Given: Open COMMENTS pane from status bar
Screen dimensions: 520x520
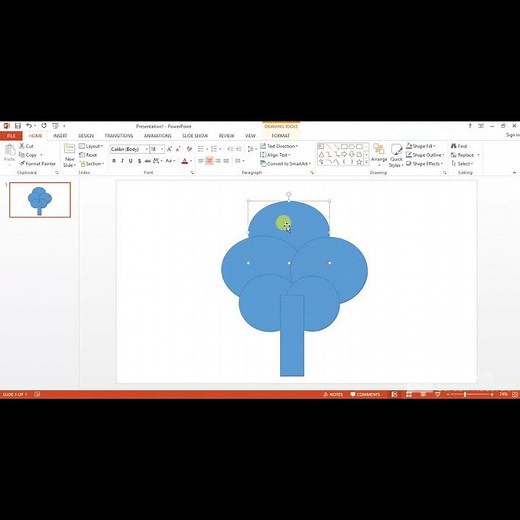Looking at the screenshot, I should [365, 394].
